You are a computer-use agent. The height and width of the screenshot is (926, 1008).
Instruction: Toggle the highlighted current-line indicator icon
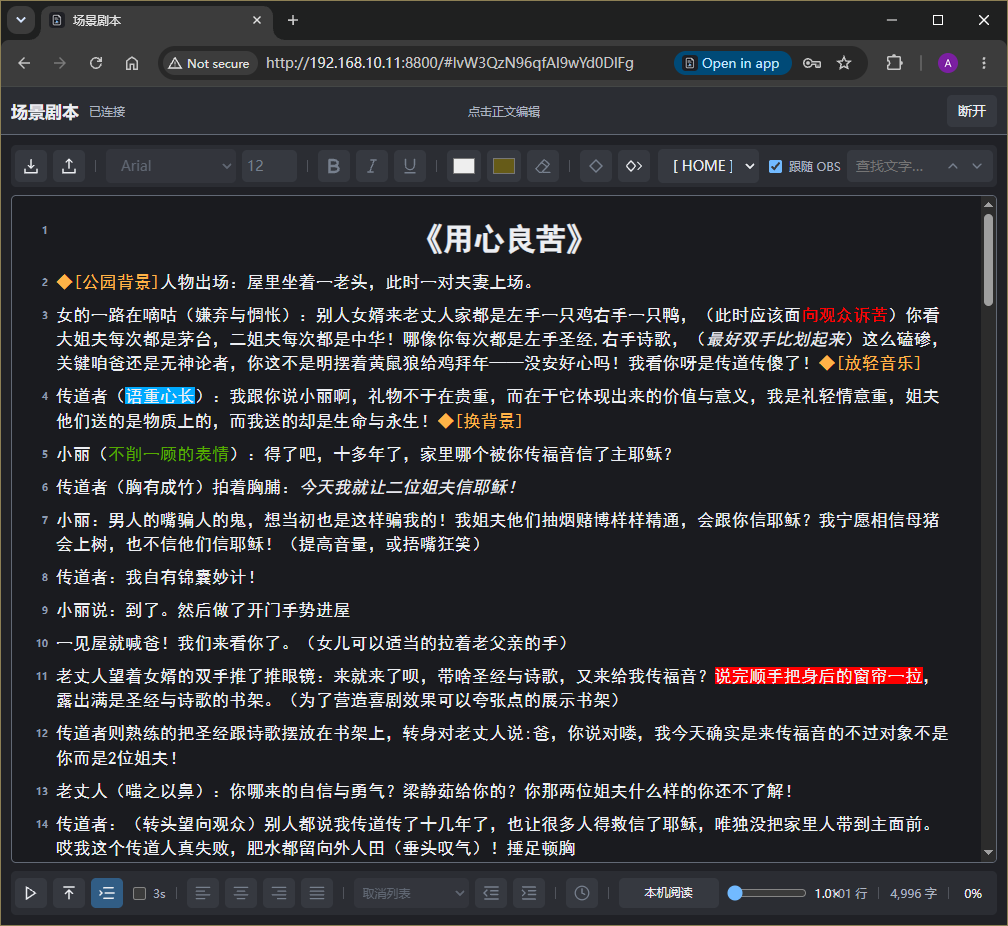tap(107, 893)
